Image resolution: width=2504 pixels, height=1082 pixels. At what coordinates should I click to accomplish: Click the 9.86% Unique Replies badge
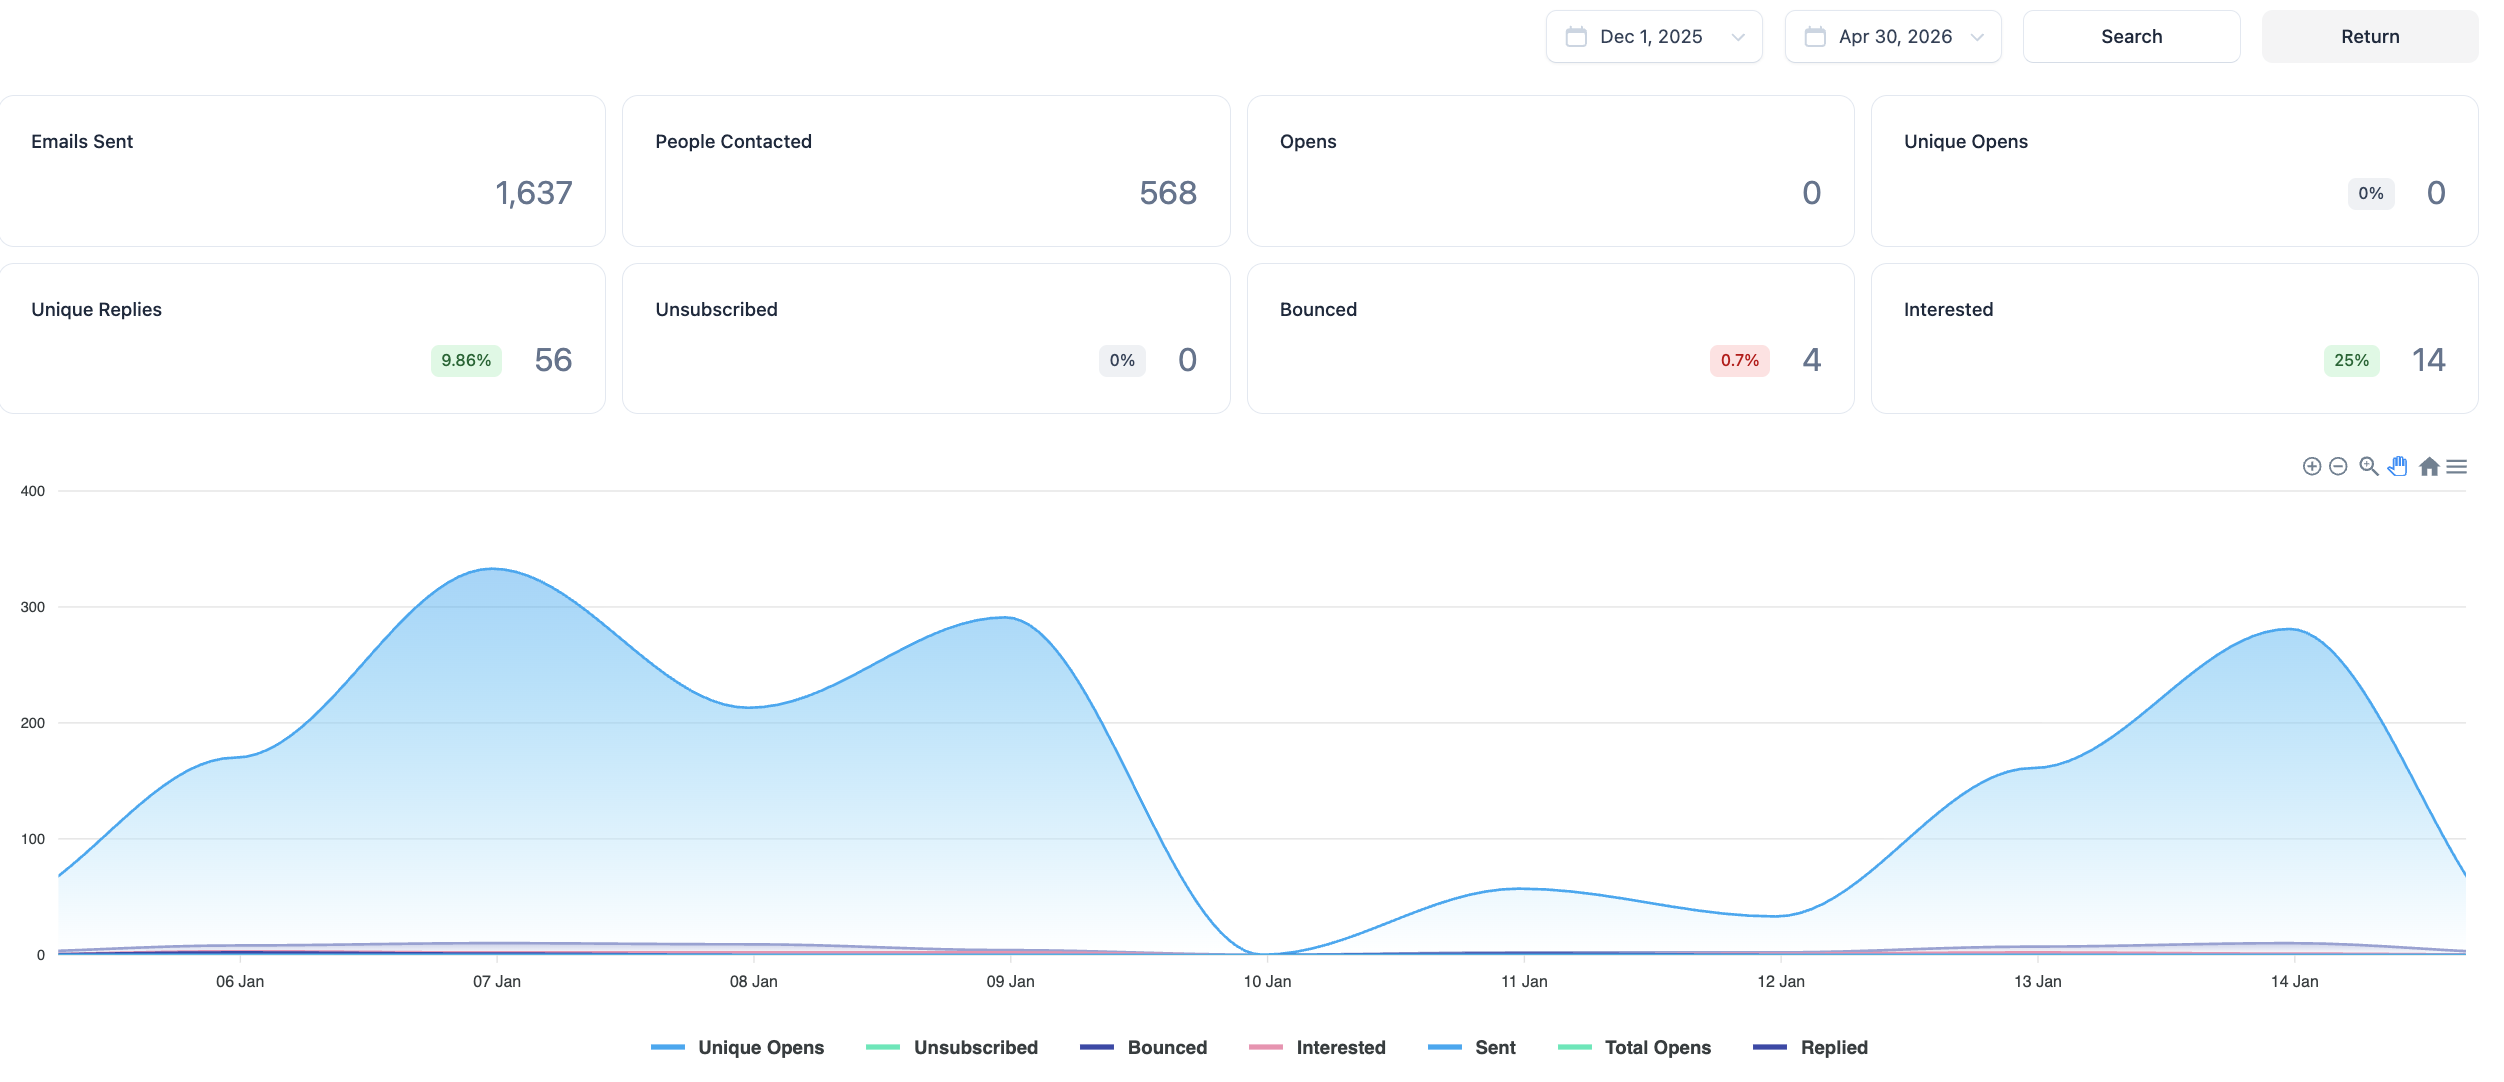tap(466, 360)
